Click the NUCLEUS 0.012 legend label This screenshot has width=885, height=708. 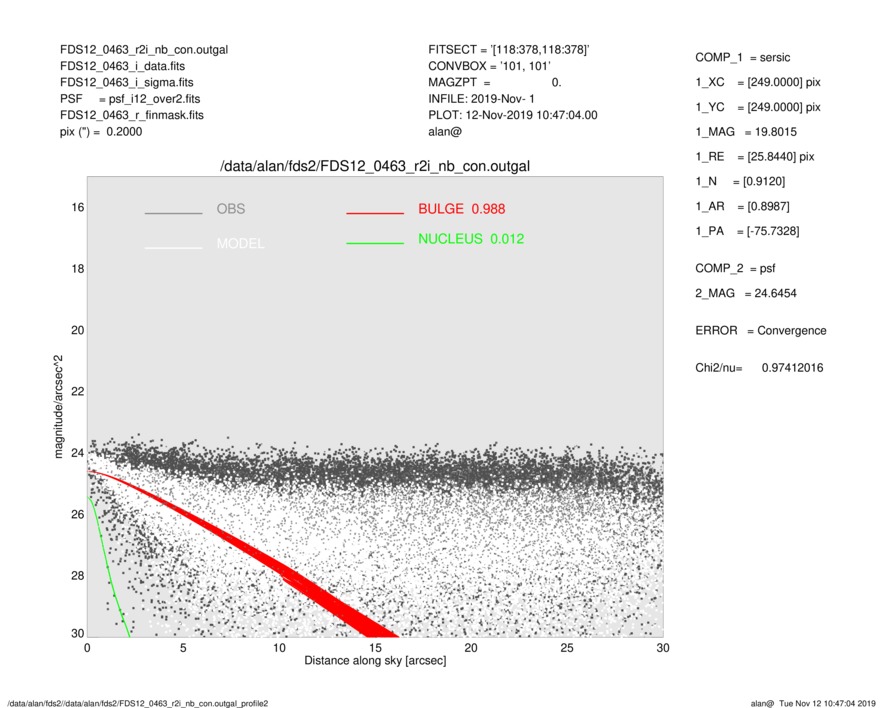coord(471,239)
